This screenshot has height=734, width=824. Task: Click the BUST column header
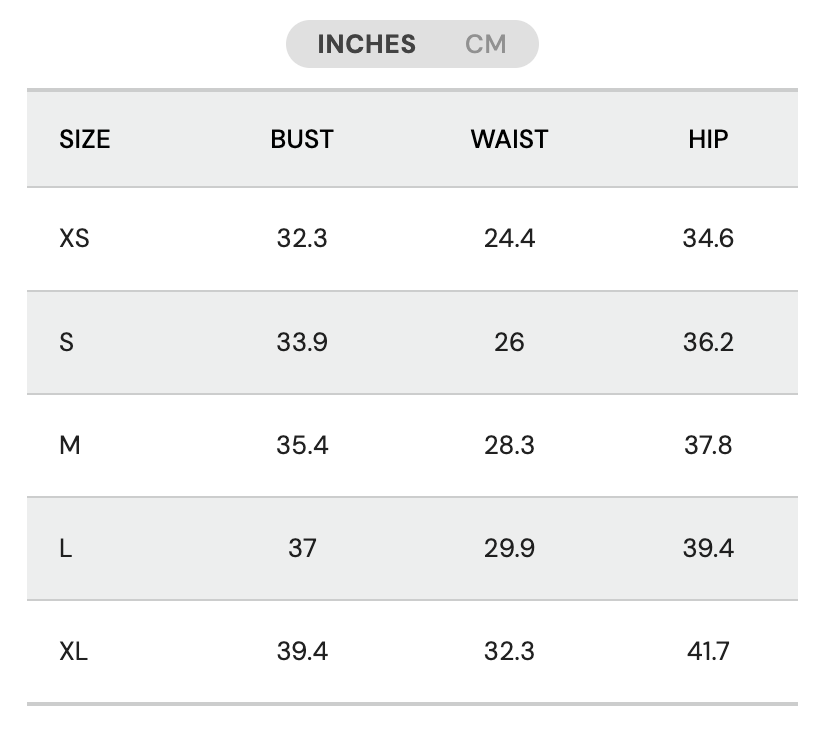pos(302,139)
